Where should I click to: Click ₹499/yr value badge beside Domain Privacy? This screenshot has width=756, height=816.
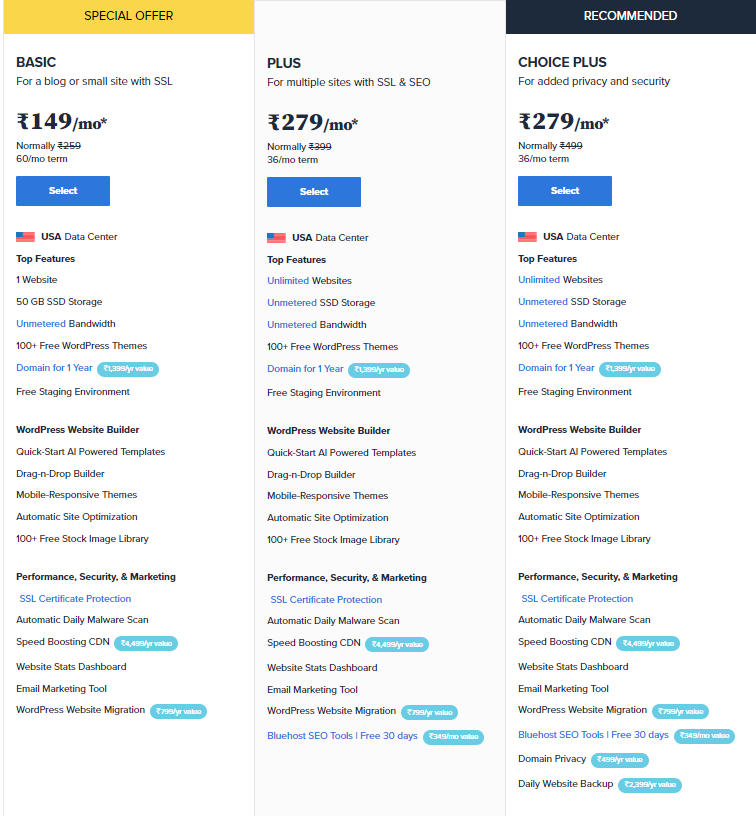point(620,760)
